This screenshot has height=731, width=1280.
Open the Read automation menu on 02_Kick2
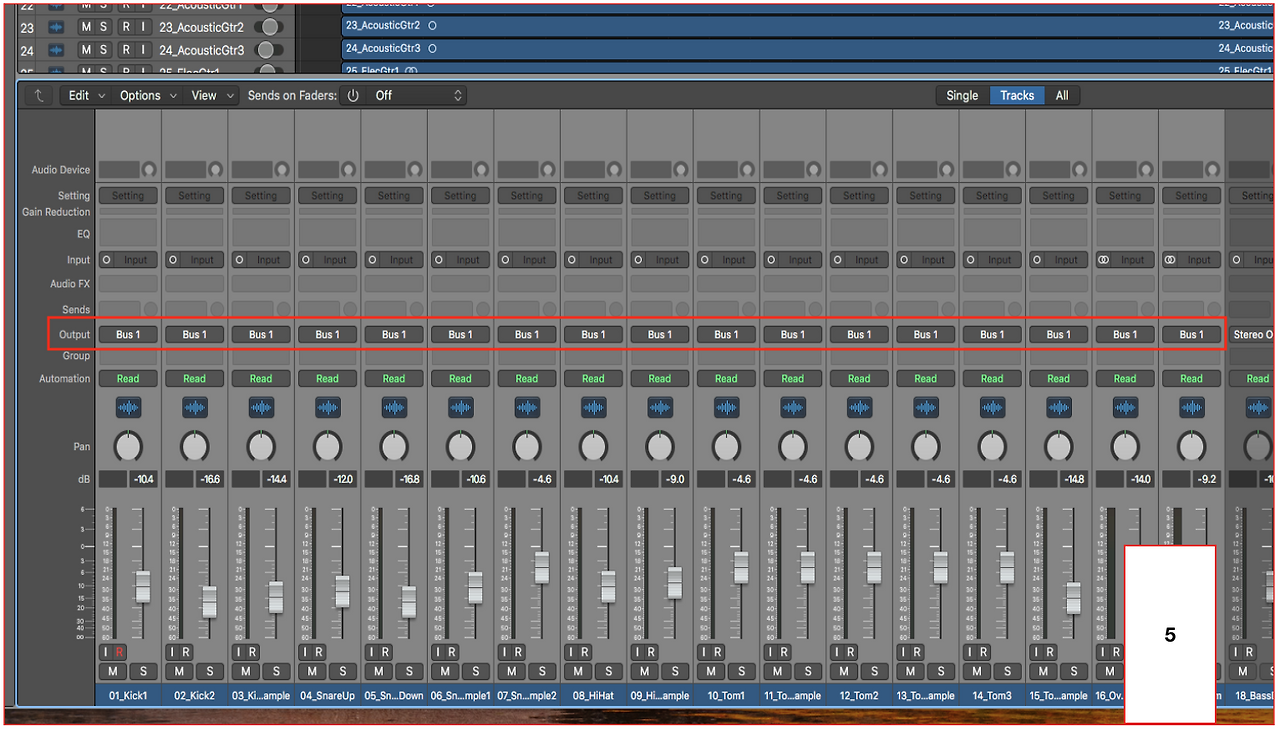[x=195, y=379]
